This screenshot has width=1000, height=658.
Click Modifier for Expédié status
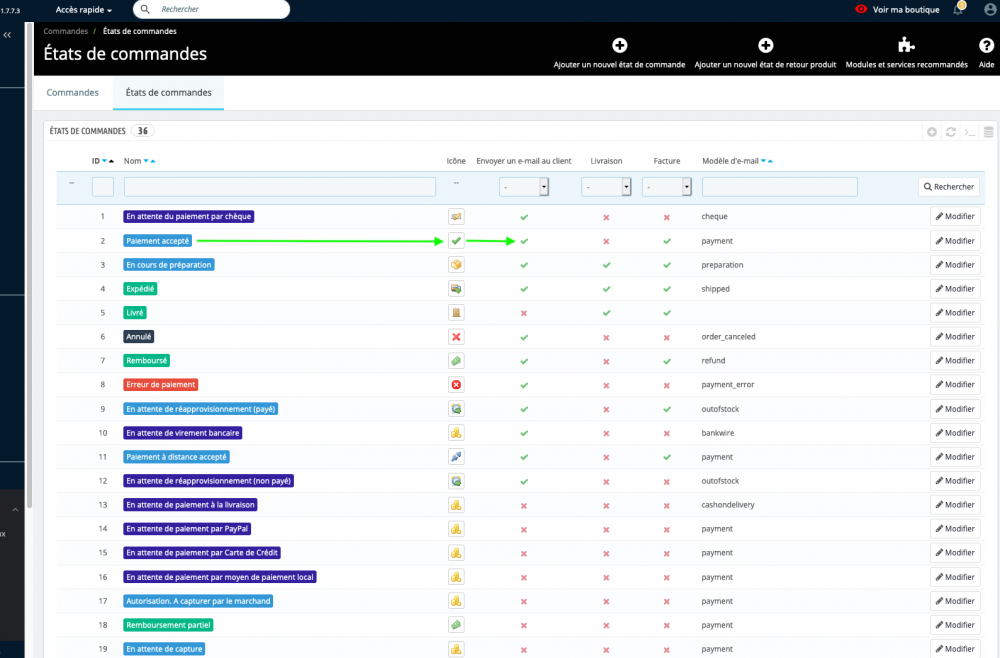(955, 289)
